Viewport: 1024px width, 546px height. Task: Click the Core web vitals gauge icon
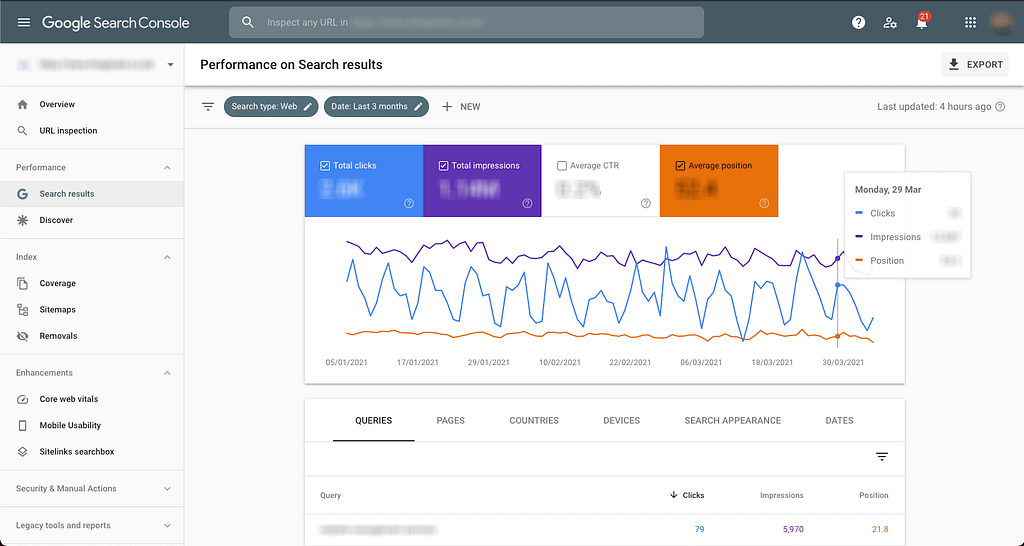[22, 399]
